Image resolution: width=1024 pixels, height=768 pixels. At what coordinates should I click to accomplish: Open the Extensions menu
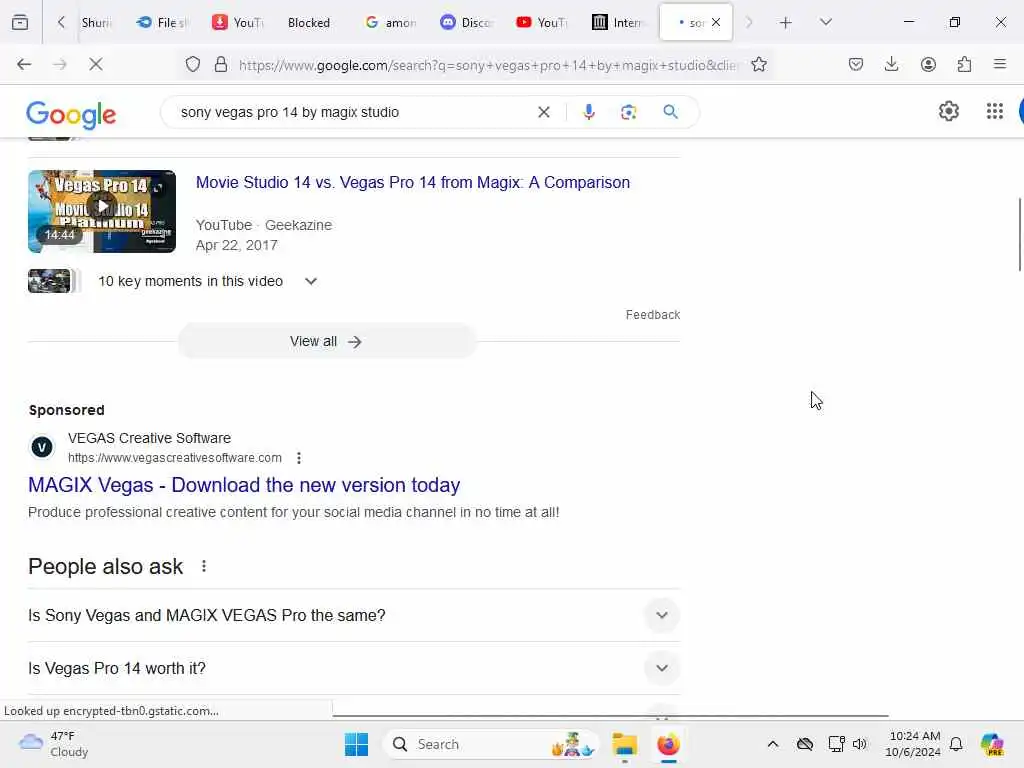click(964, 64)
